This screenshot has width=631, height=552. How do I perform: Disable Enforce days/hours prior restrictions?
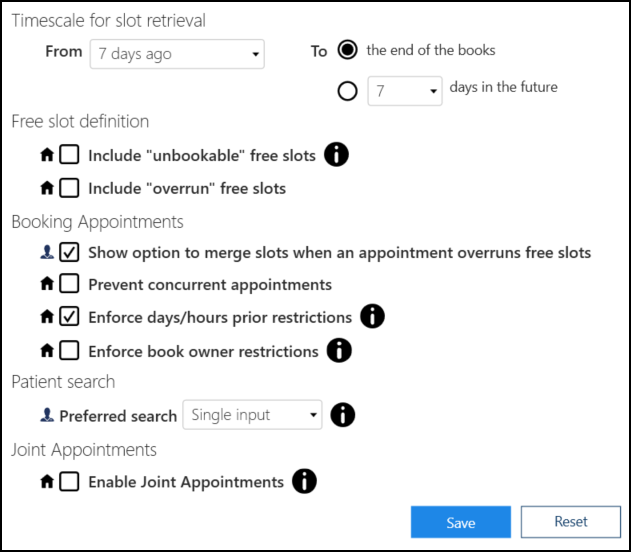(x=69, y=317)
